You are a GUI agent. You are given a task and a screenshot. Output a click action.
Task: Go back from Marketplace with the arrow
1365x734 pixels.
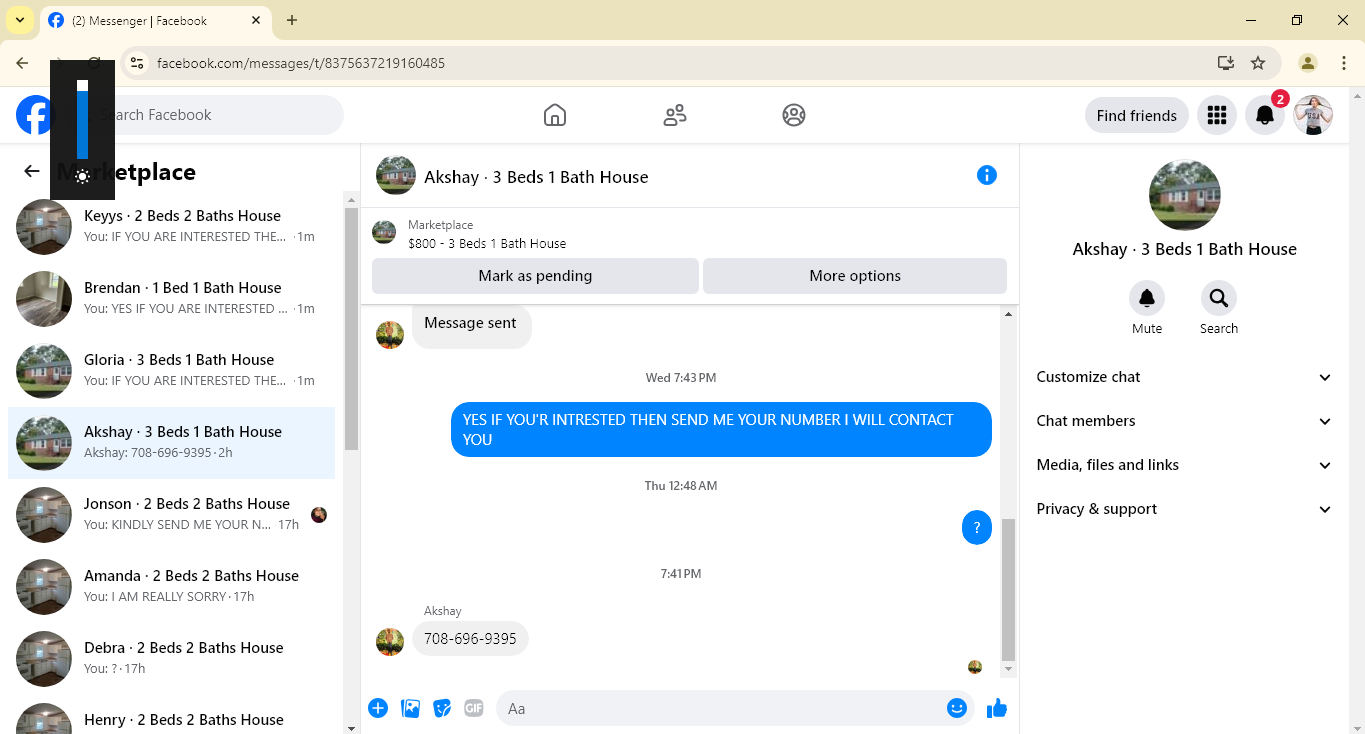click(x=32, y=172)
